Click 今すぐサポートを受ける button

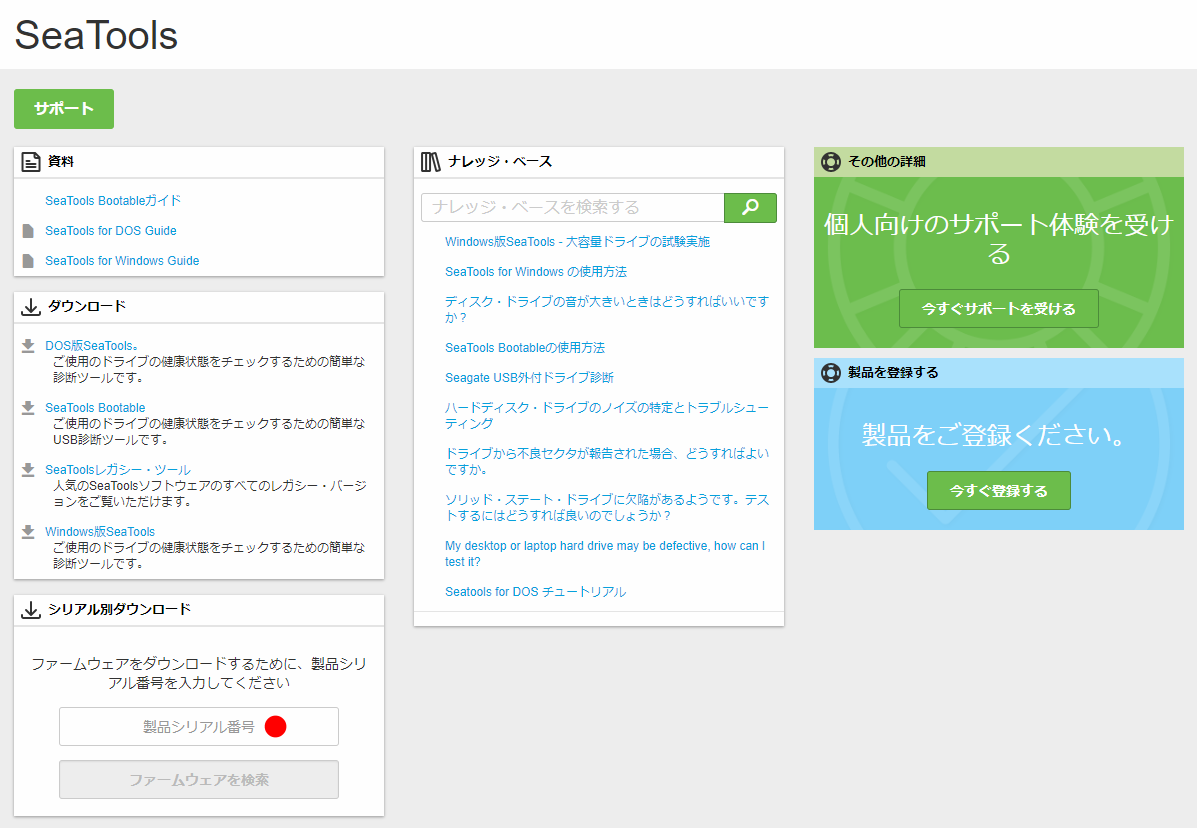(x=999, y=308)
